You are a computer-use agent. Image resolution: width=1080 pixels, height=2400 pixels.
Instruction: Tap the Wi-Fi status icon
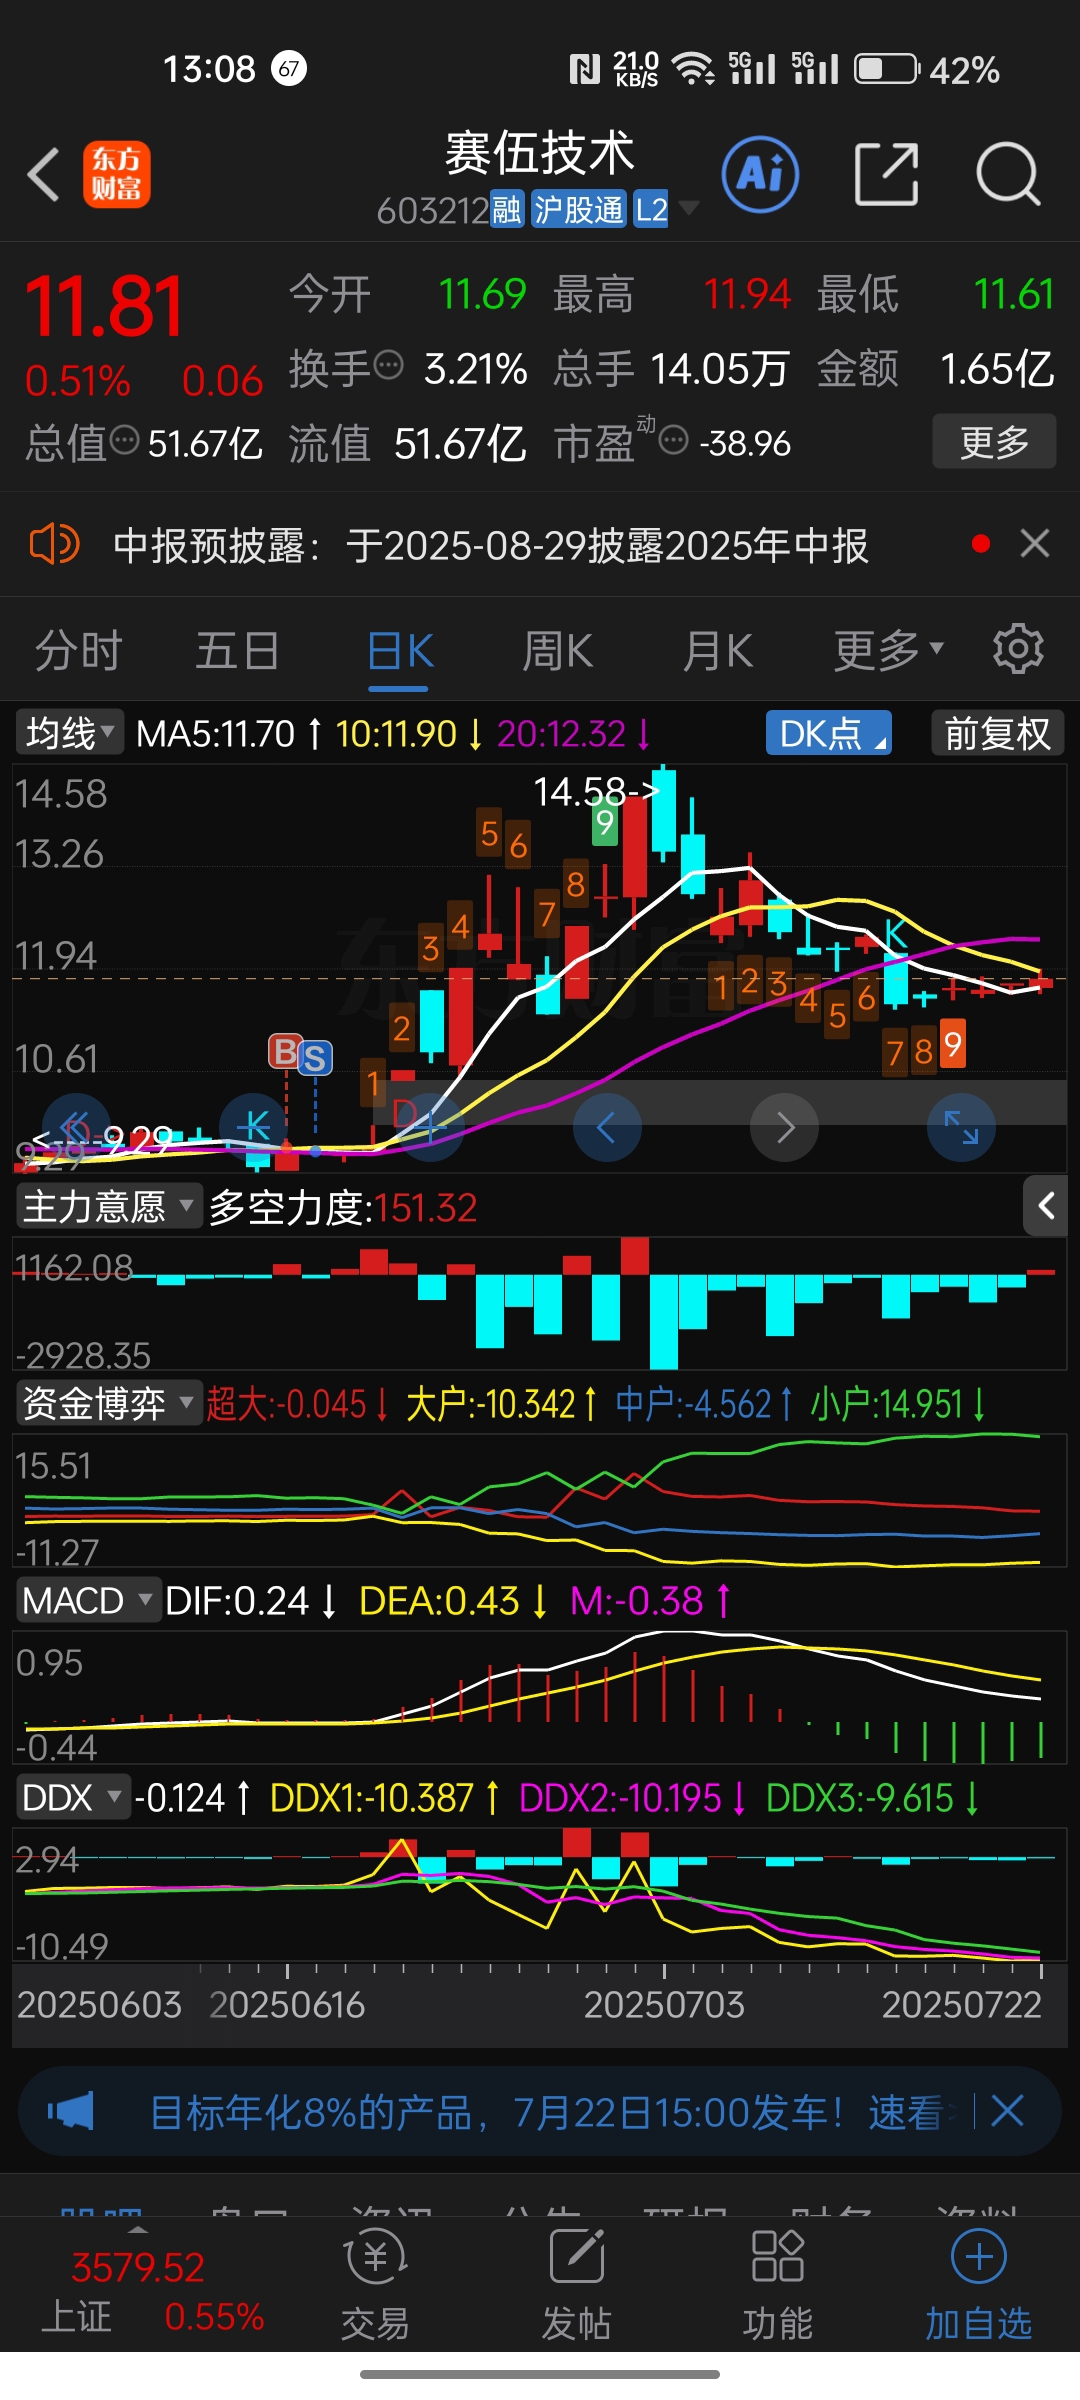[693, 69]
